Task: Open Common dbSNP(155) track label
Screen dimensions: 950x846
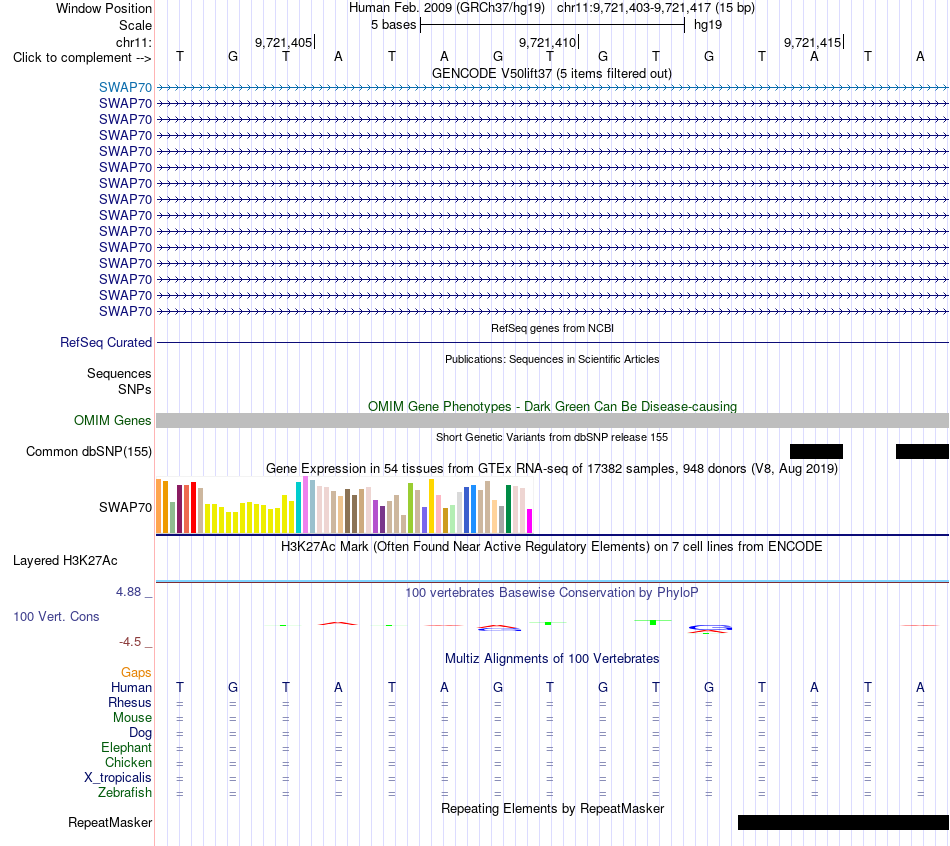Action: (x=89, y=451)
